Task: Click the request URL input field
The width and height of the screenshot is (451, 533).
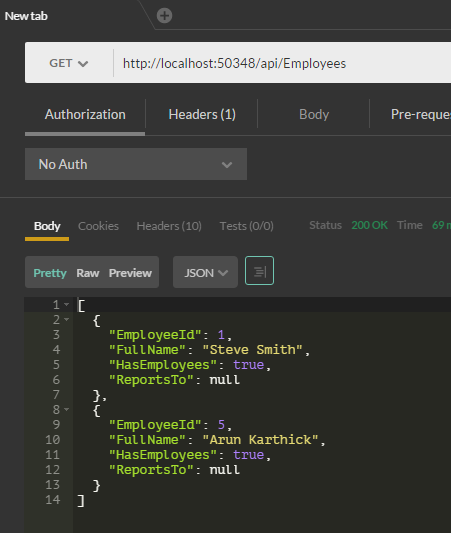Action: tap(282, 63)
